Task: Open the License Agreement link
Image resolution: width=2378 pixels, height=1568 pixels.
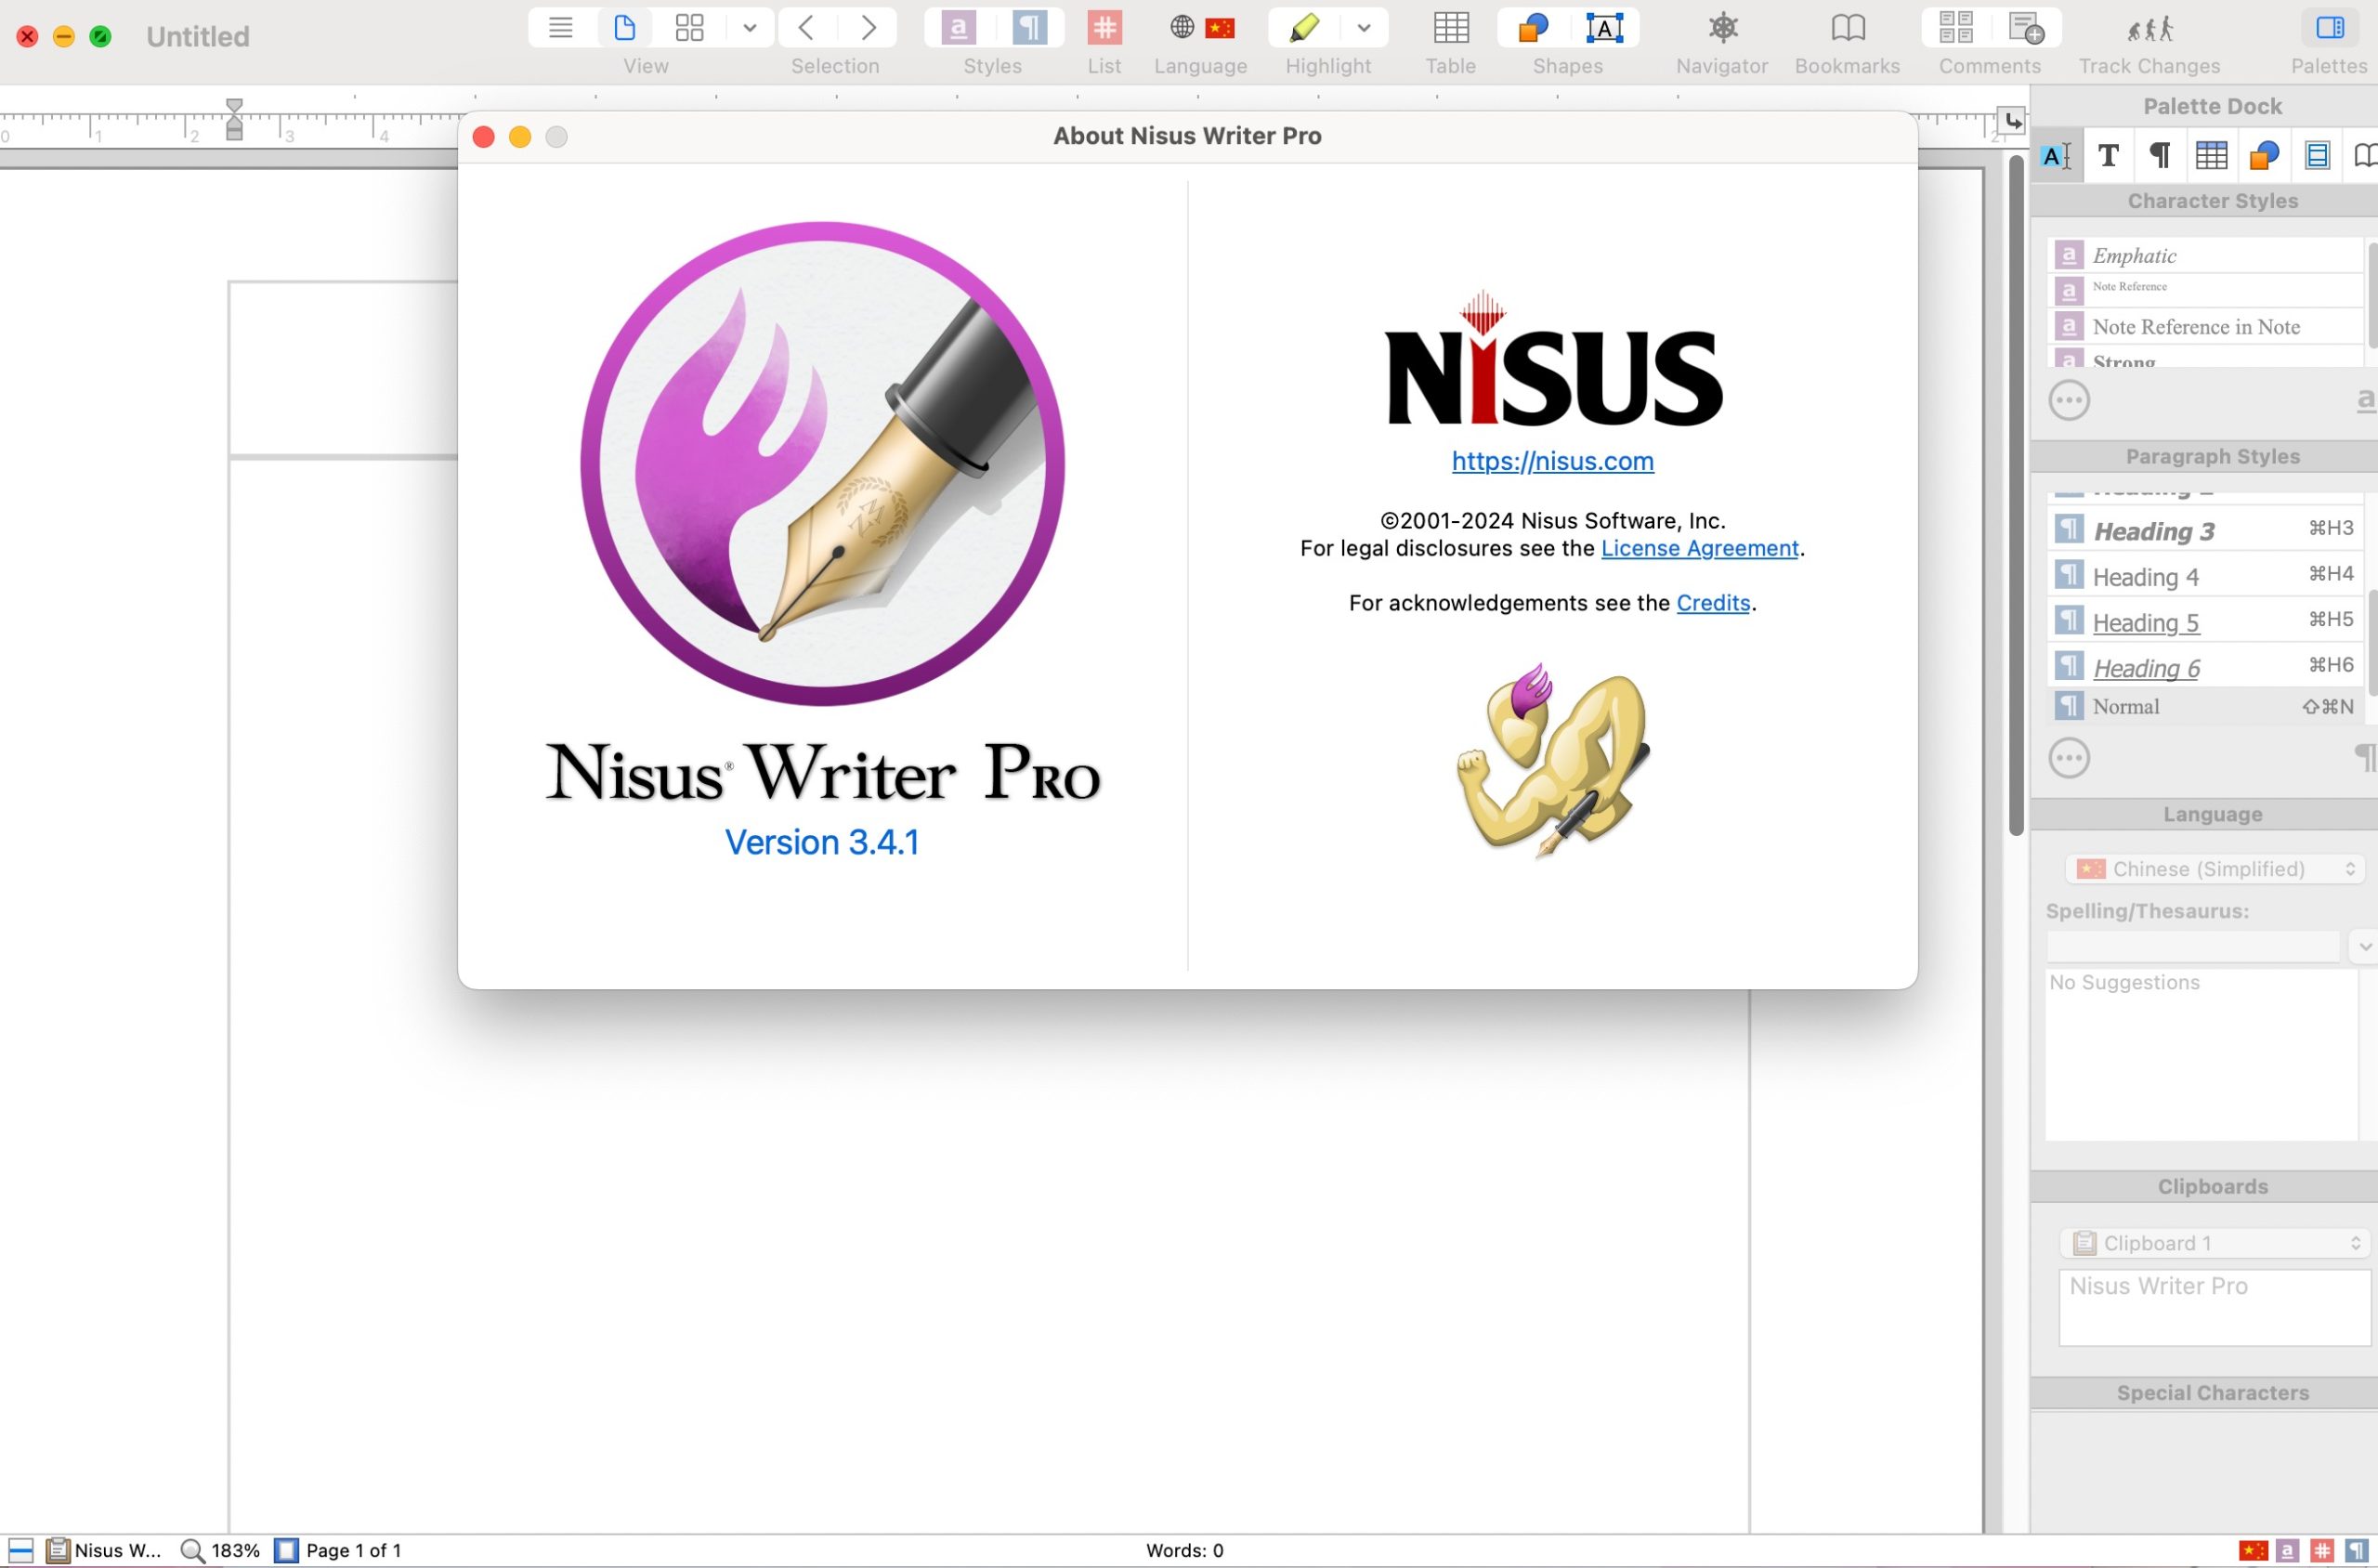Action: 1699,548
